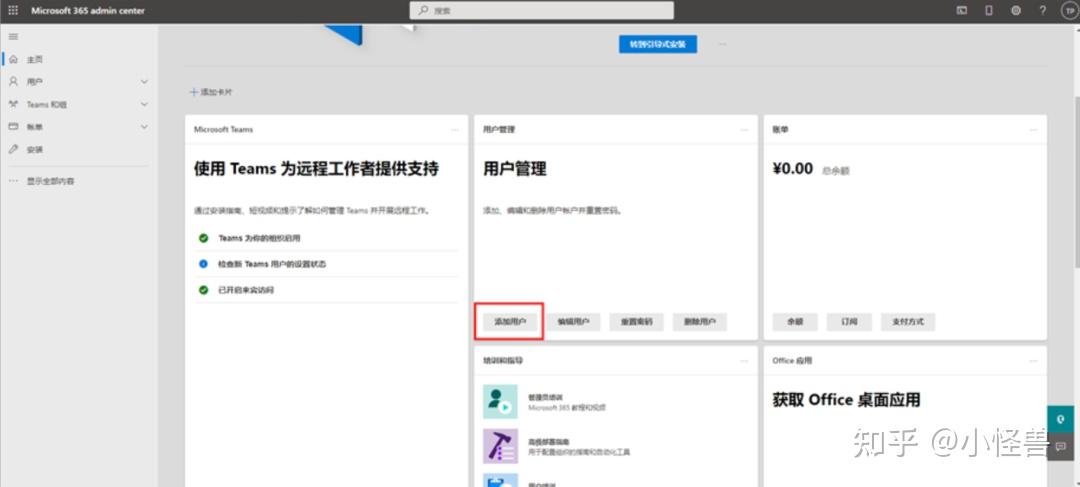The image size is (1080, 487).
Task: Expand the Billing menu chevron
Action: [x=144, y=127]
